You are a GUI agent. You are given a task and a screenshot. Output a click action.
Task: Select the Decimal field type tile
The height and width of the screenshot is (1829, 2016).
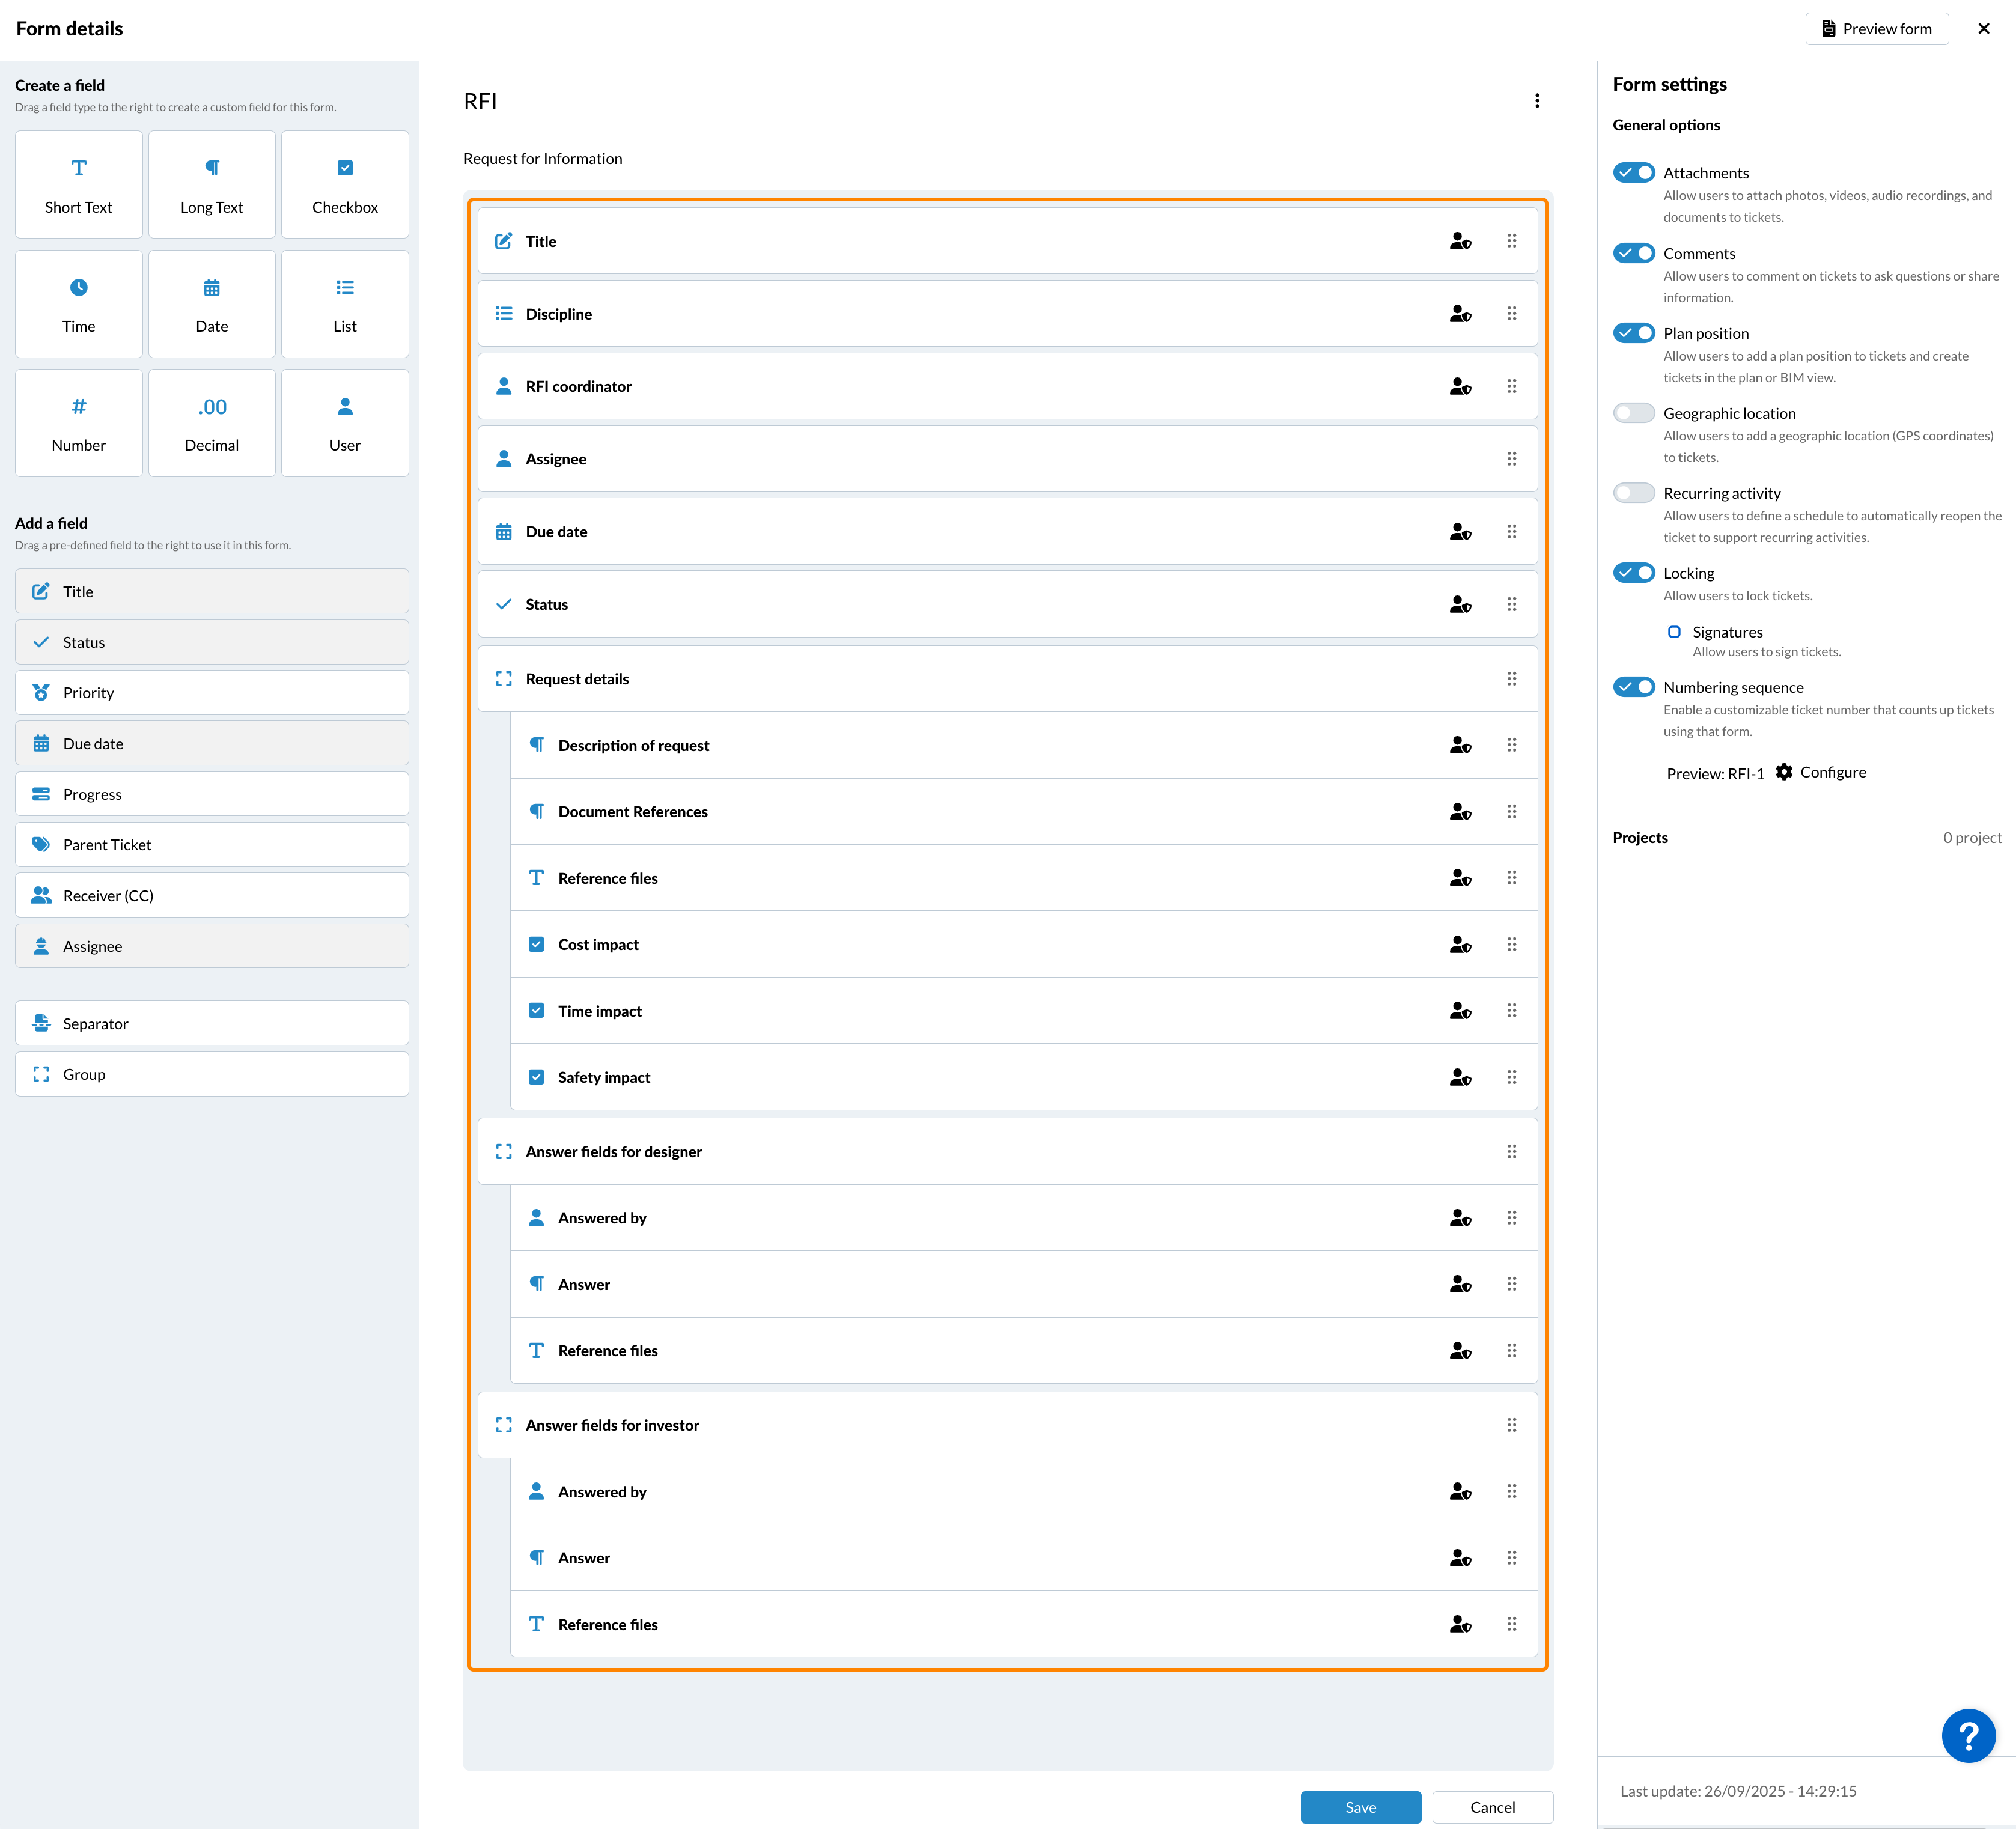(211, 423)
